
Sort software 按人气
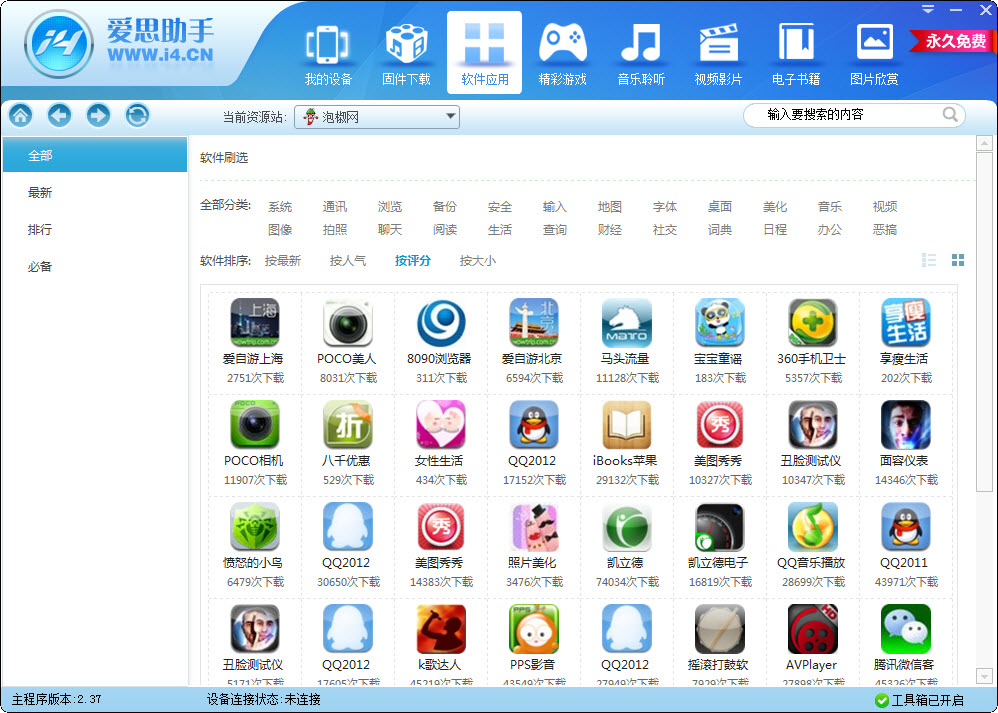click(348, 260)
